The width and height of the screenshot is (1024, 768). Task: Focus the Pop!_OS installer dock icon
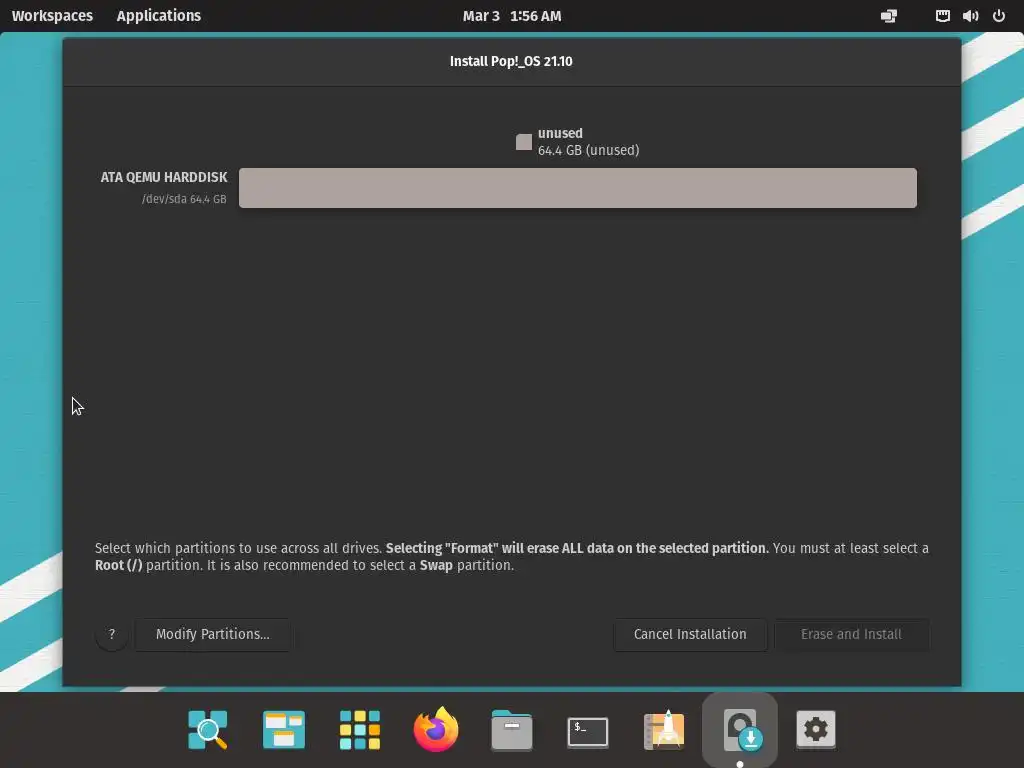(740, 729)
